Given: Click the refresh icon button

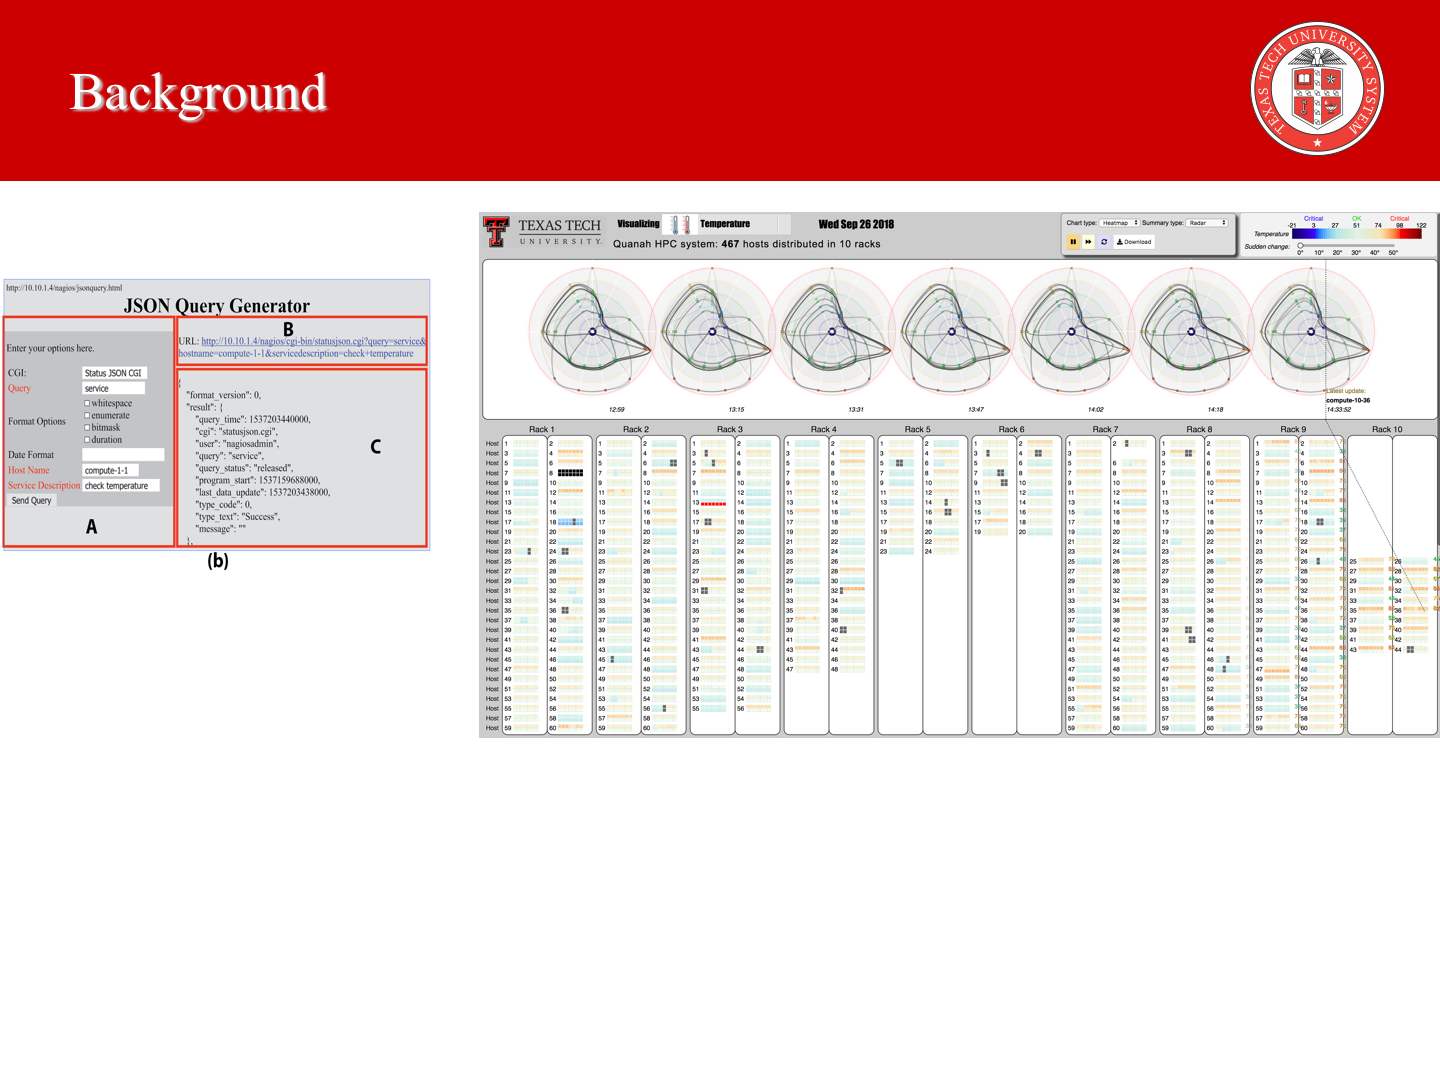Looking at the screenshot, I should tap(1104, 242).
